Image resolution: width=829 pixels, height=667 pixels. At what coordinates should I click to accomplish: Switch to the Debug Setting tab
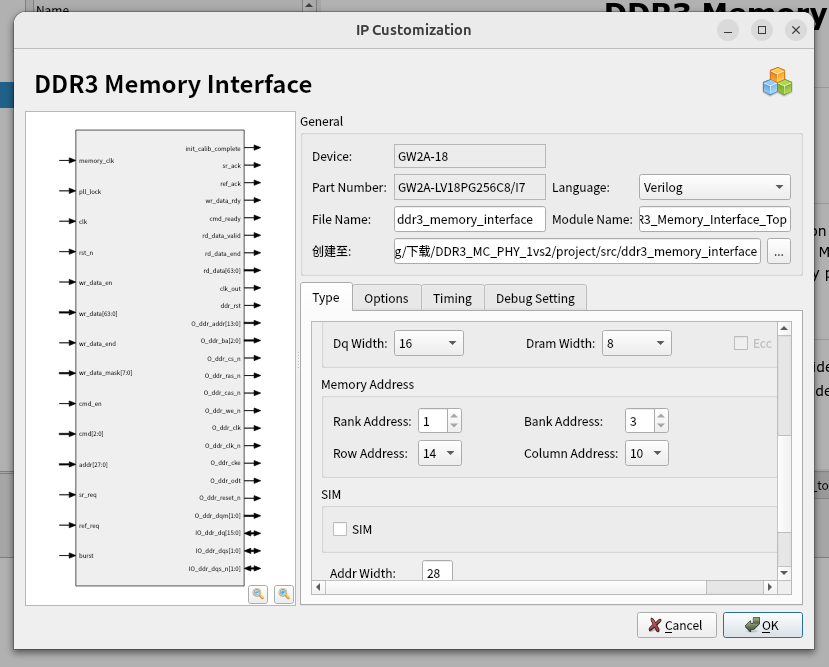pyautogui.click(x=535, y=299)
